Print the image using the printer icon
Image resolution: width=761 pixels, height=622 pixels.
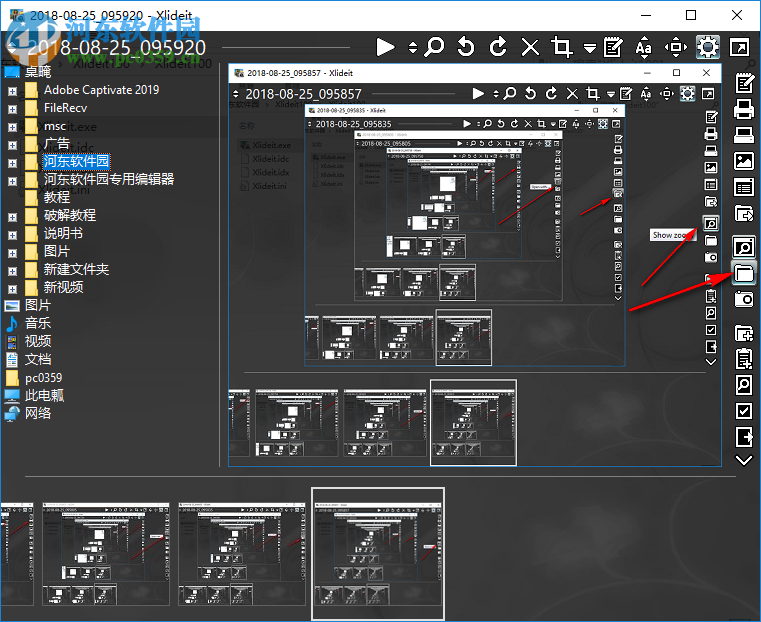pos(744,109)
